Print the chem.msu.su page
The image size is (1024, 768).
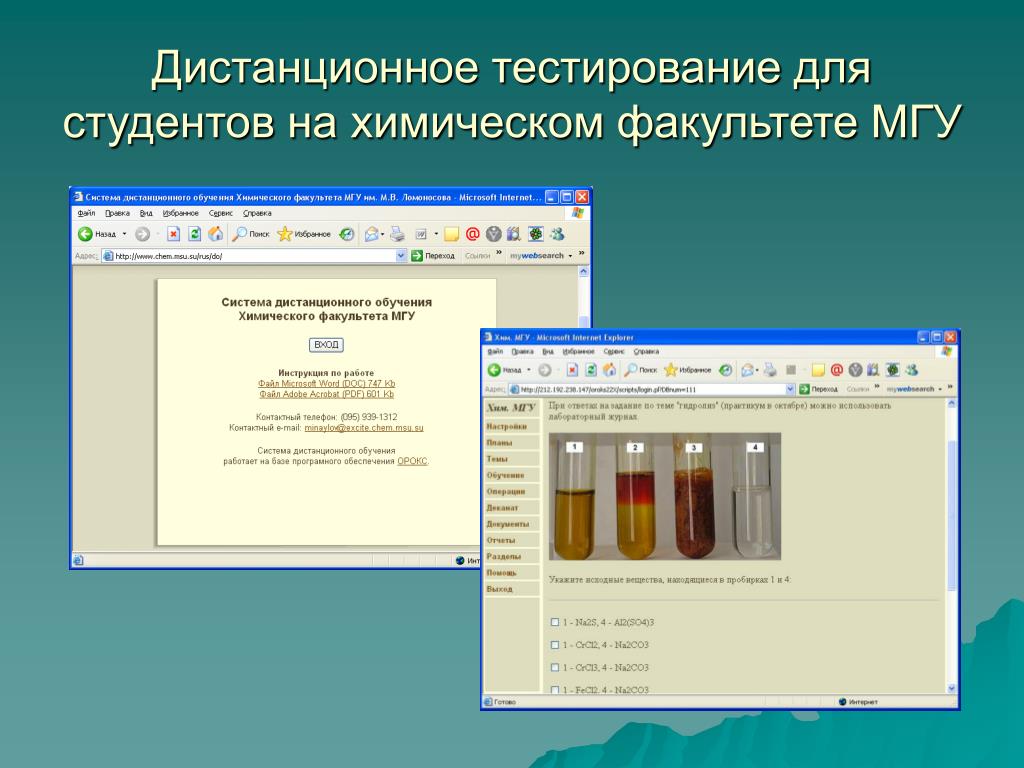(397, 234)
